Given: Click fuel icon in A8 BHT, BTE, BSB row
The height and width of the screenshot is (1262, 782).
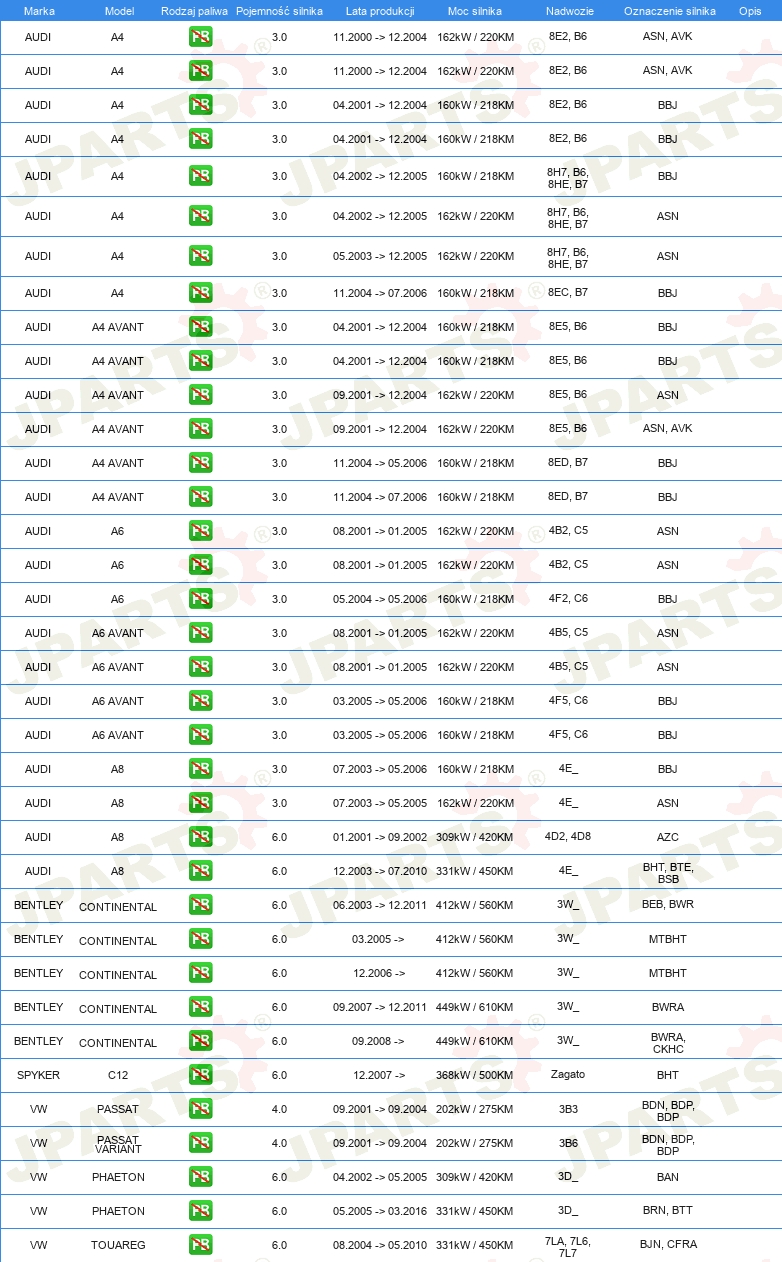Looking at the screenshot, I should point(200,871).
